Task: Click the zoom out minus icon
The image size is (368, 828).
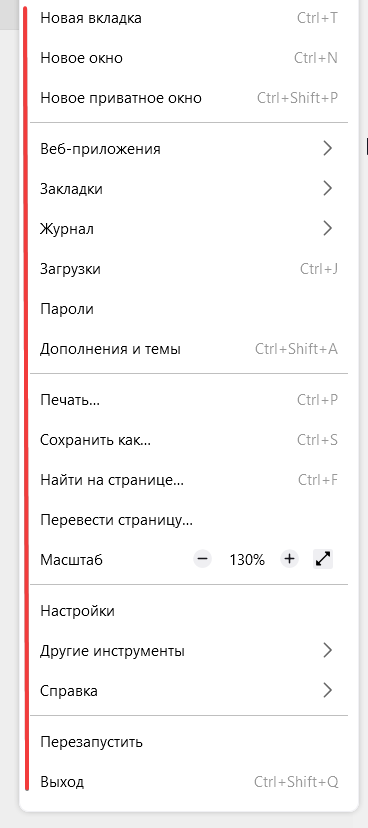Action: tap(202, 559)
